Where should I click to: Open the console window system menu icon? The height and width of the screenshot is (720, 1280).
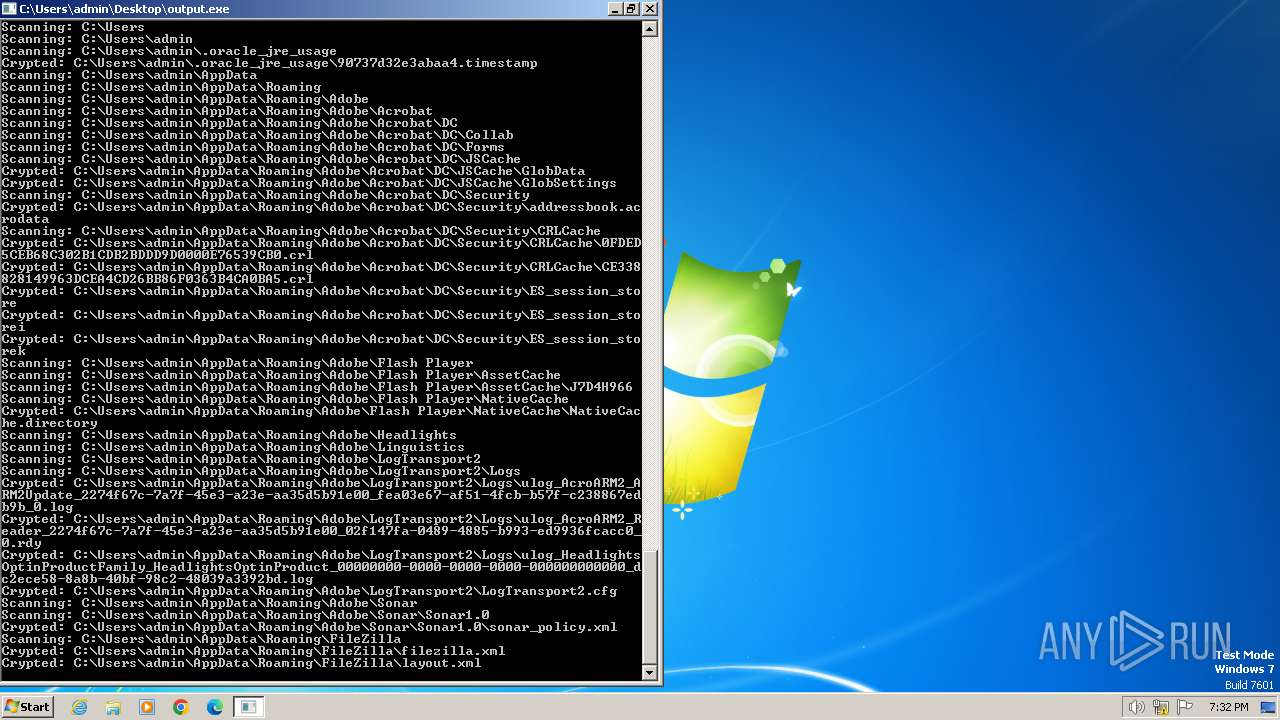pyautogui.click(x=9, y=8)
